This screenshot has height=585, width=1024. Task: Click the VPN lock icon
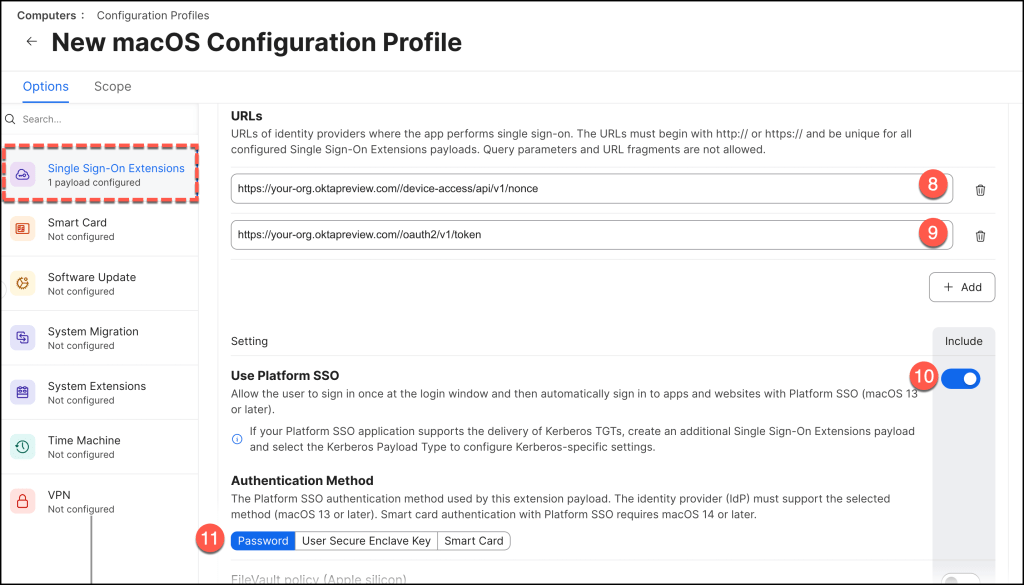click(23, 501)
